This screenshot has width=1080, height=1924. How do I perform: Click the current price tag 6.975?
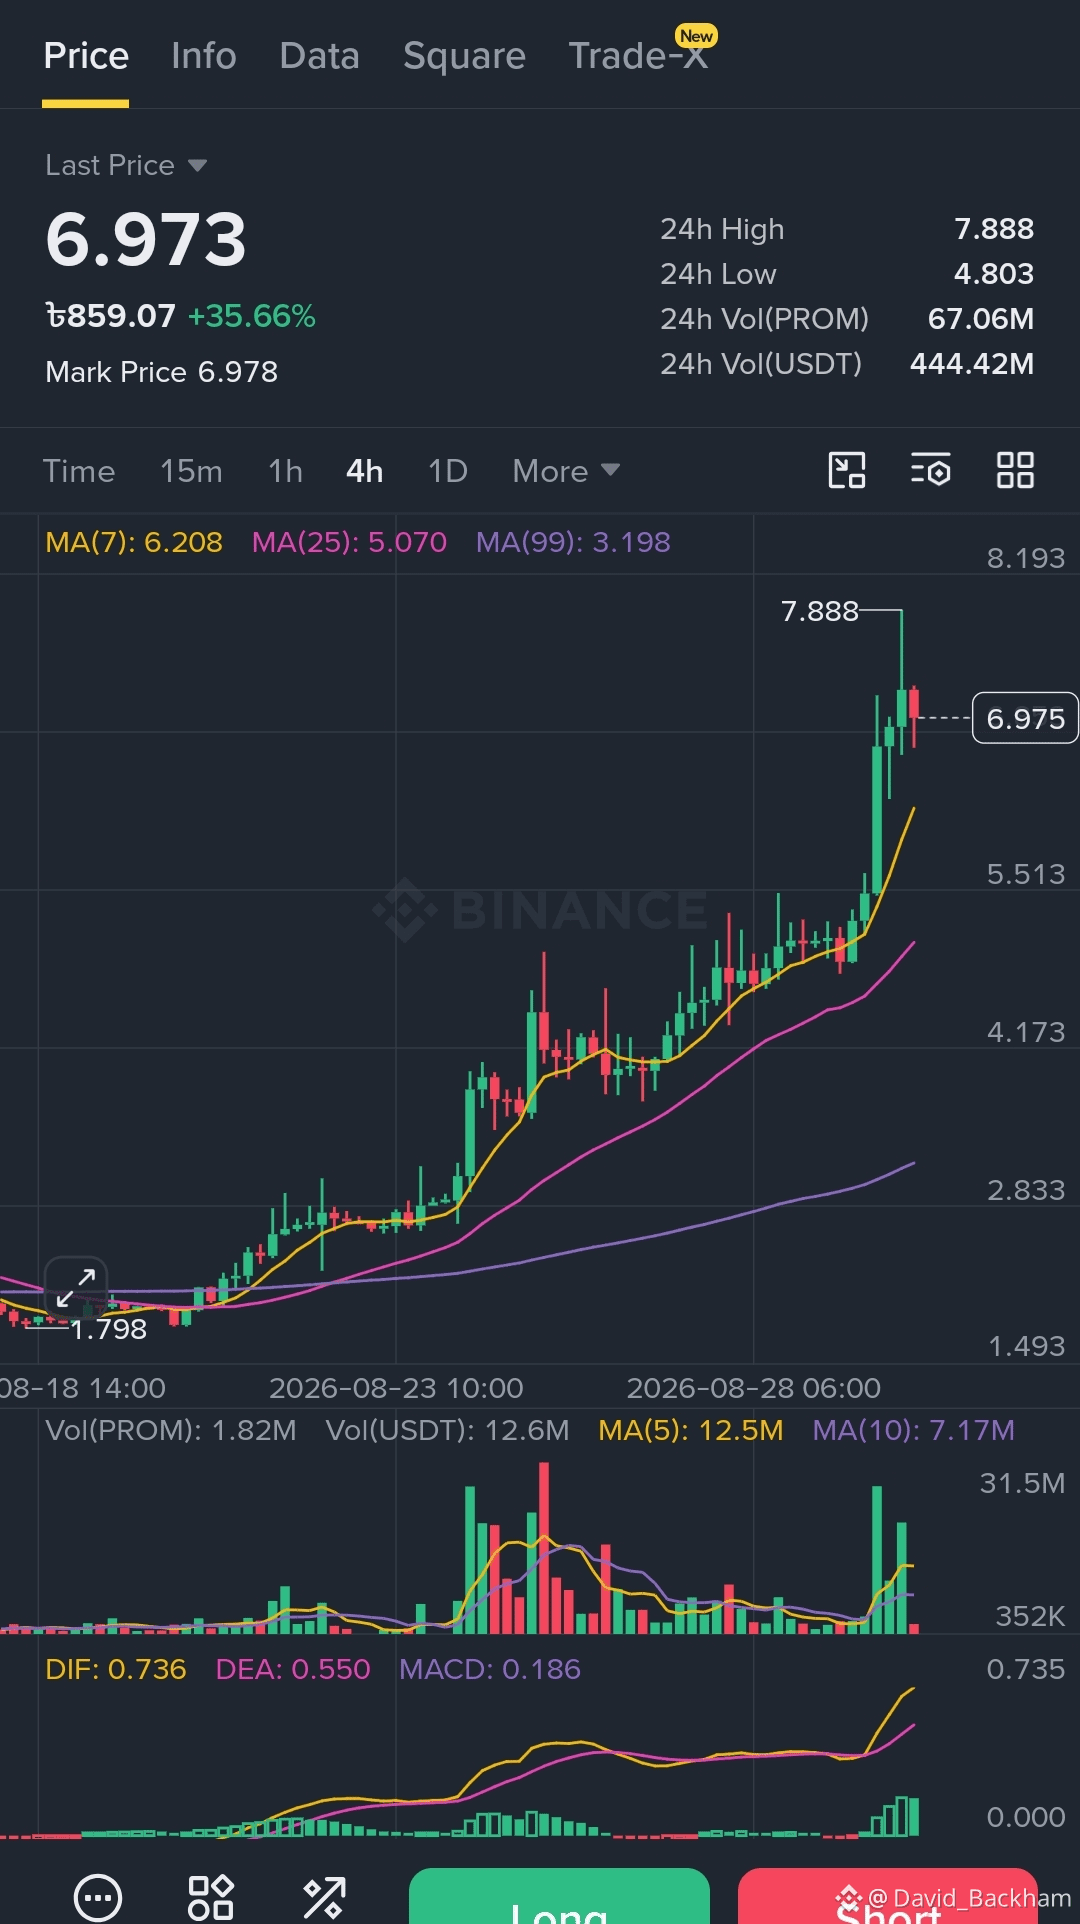click(x=1025, y=718)
